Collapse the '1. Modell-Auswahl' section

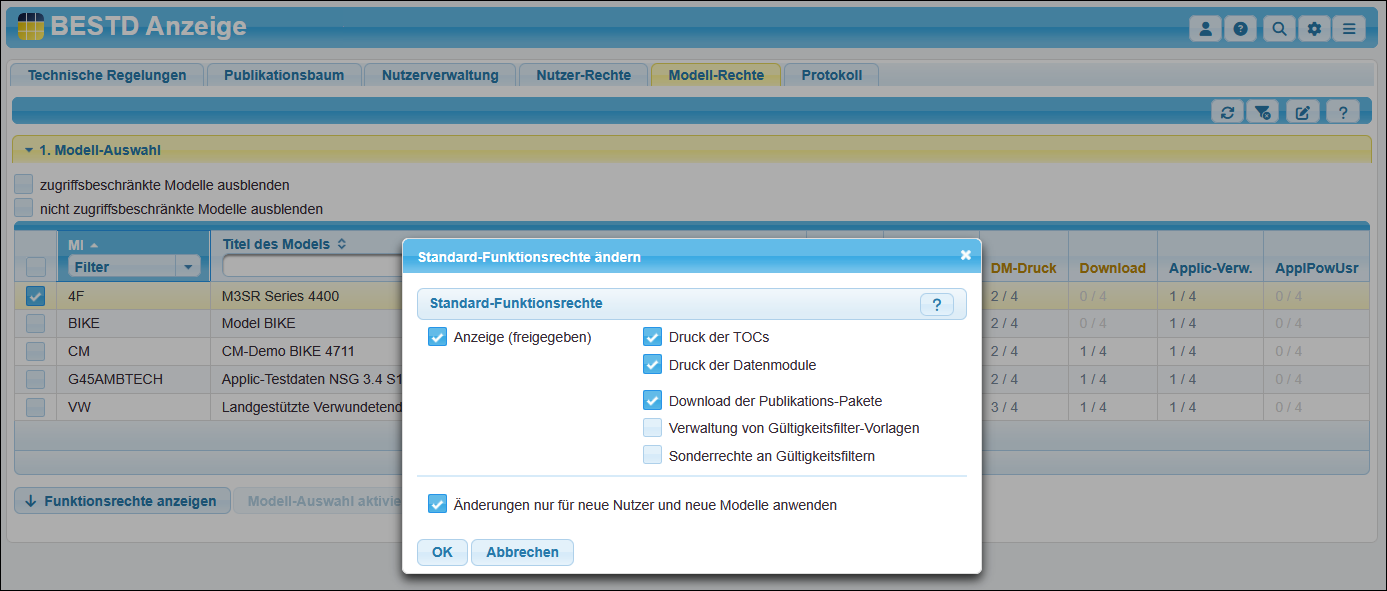[x=29, y=150]
